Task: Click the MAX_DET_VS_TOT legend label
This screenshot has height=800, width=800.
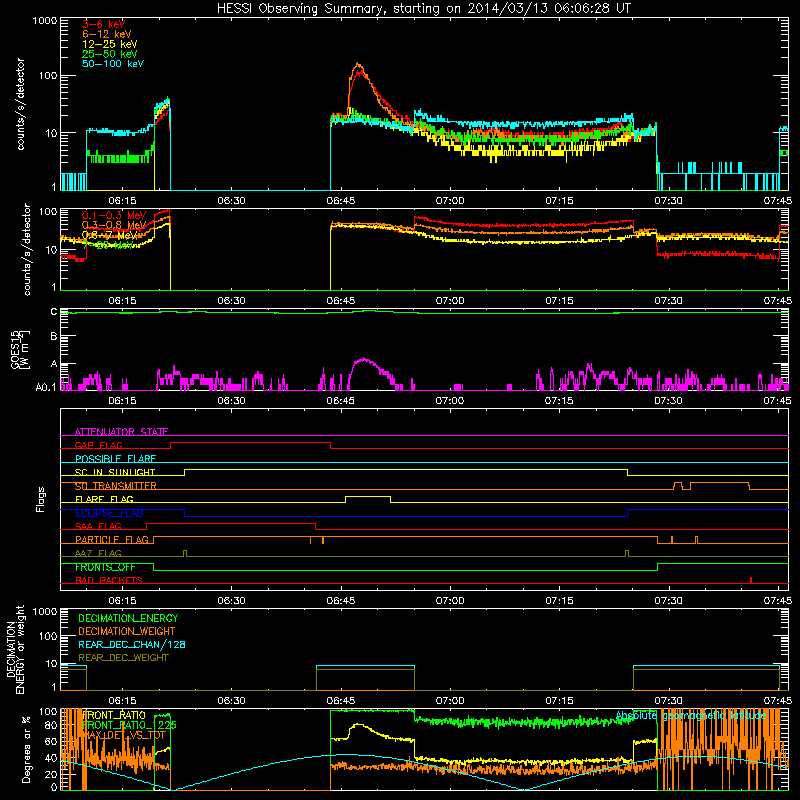Action: point(124,735)
